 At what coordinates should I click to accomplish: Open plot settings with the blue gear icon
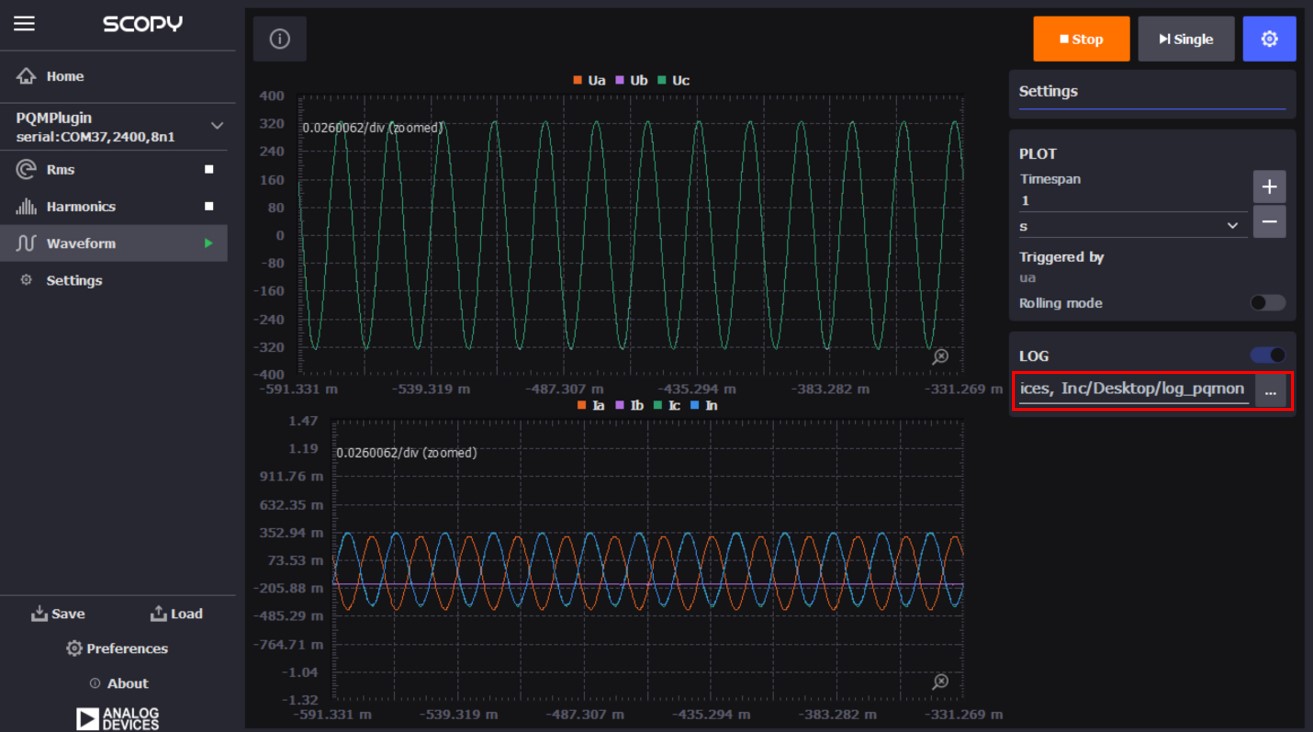pyautogui.click(x=1269, y=38)
